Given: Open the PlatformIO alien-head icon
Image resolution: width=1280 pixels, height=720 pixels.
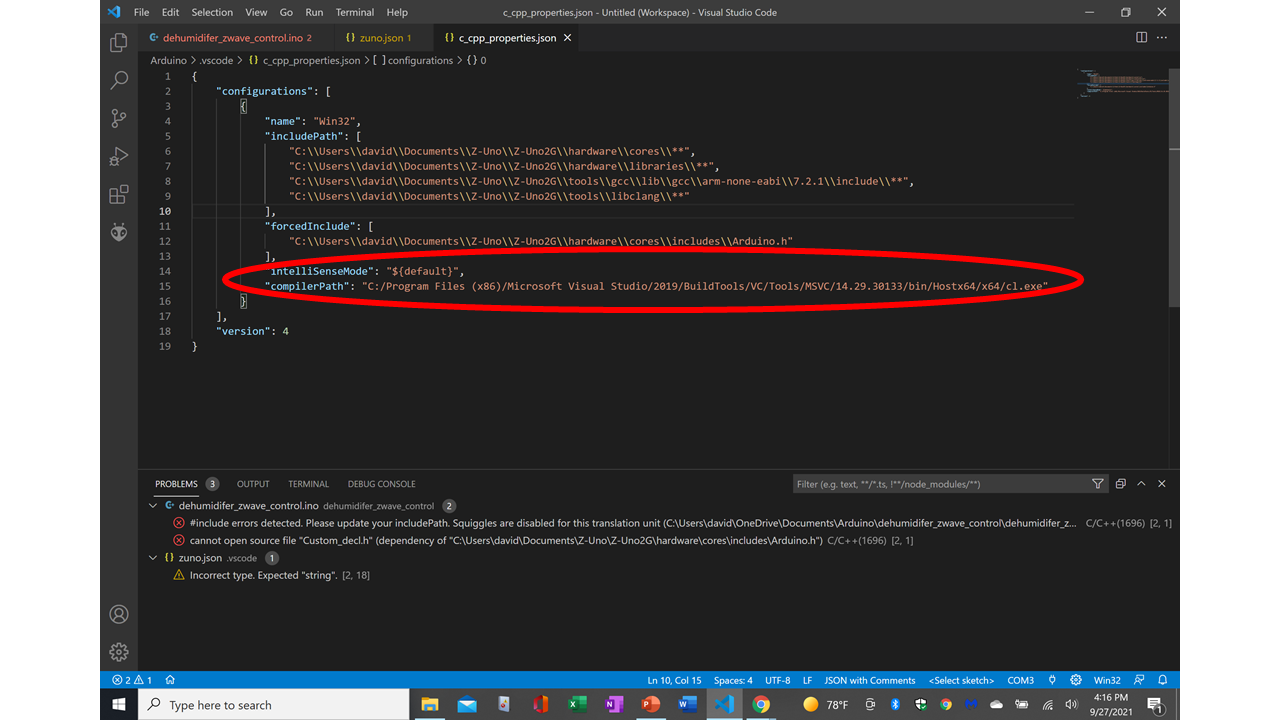Looking at the screenshot, I should [x=119, y=232].
